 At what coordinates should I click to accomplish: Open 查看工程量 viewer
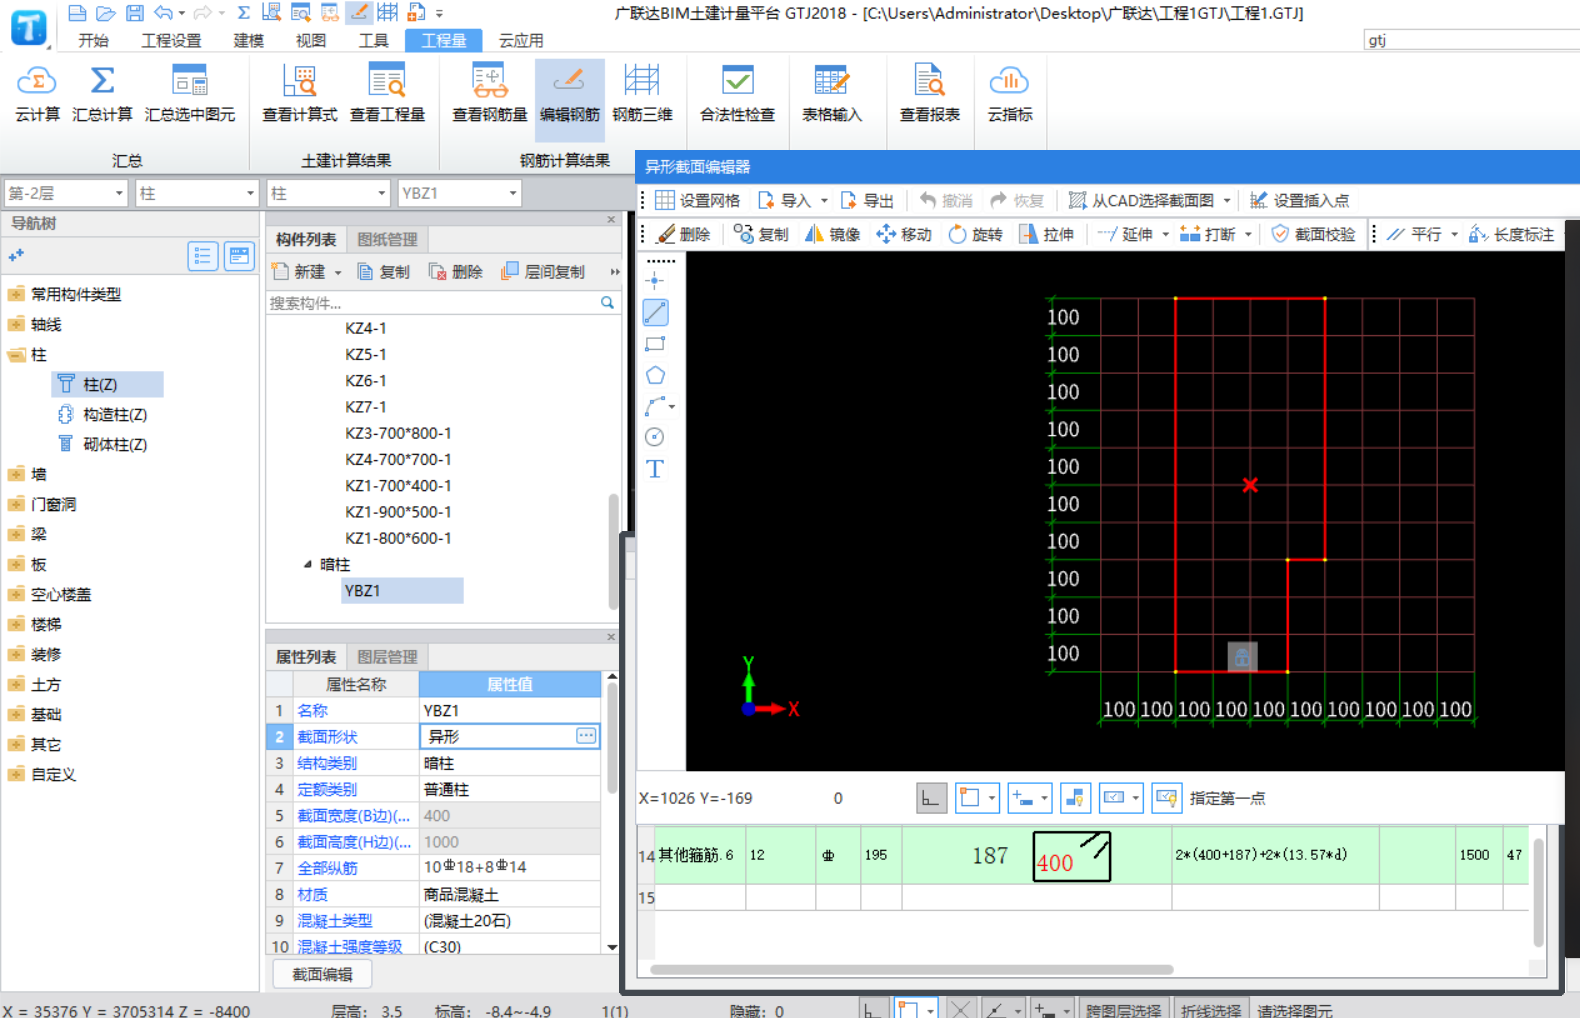coord(387,94)
